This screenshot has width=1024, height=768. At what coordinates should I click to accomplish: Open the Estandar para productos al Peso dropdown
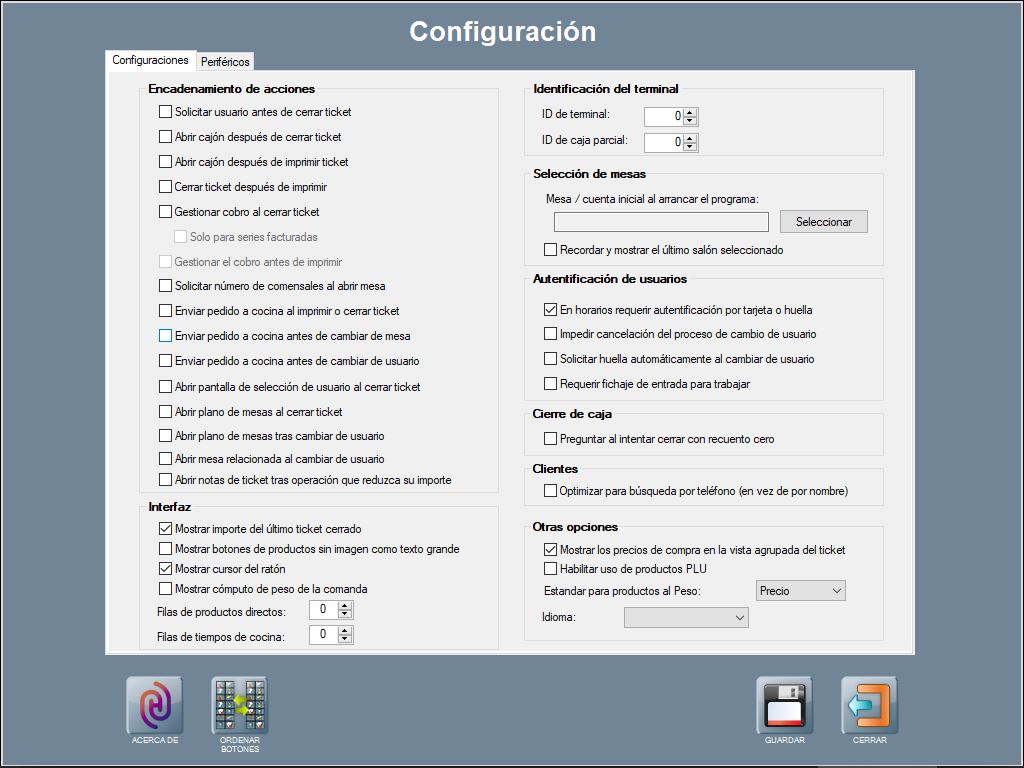pyautogui.click(x=801, y=591)
